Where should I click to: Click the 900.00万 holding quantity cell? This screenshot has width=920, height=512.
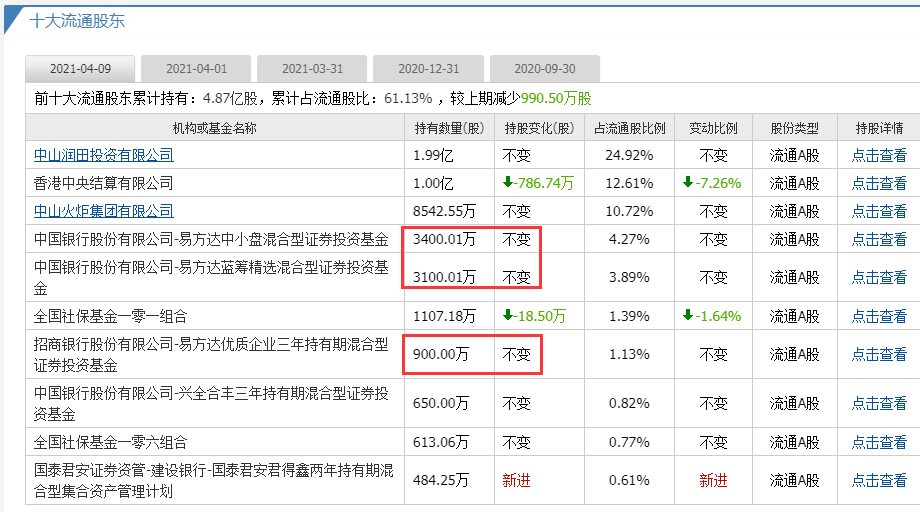coord(449,354)
